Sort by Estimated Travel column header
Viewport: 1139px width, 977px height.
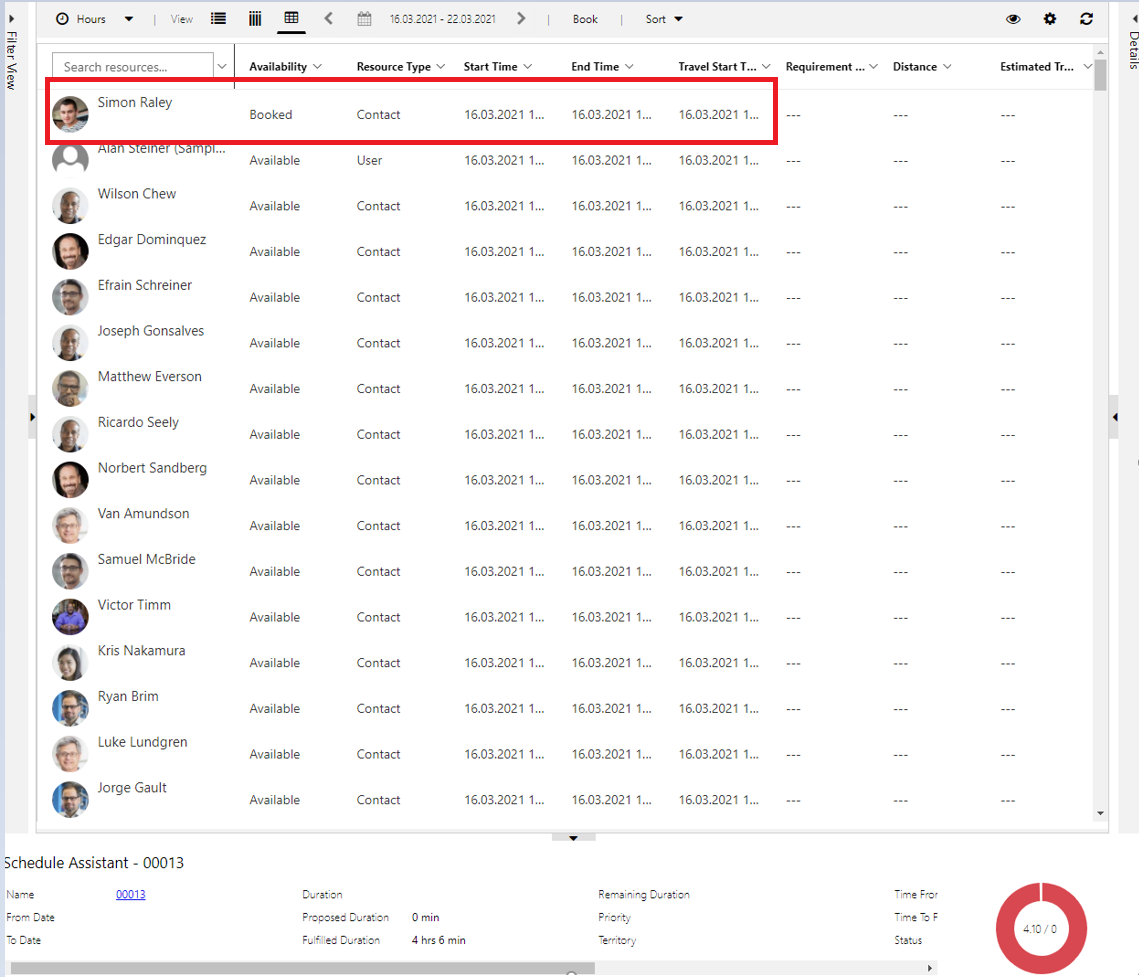pos(1045,67)
